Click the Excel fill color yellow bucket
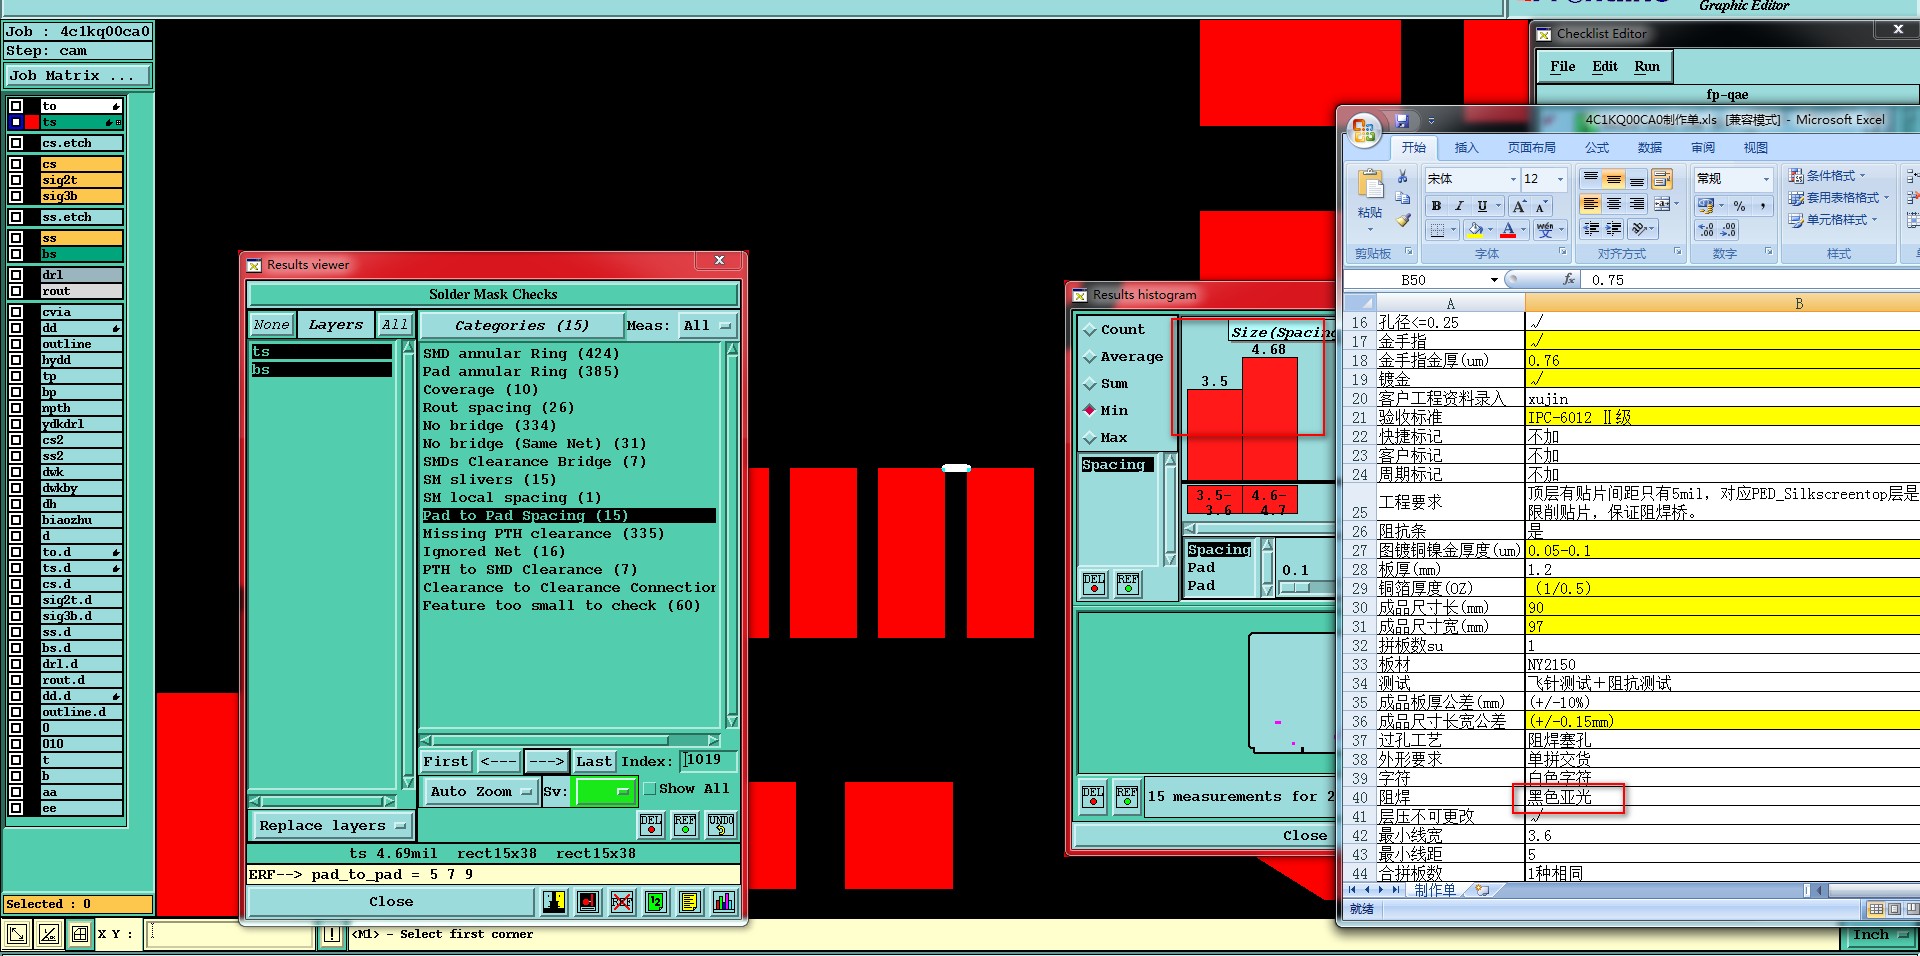Viewport: 1920px width, 956px height. (x=1475, y=230)
